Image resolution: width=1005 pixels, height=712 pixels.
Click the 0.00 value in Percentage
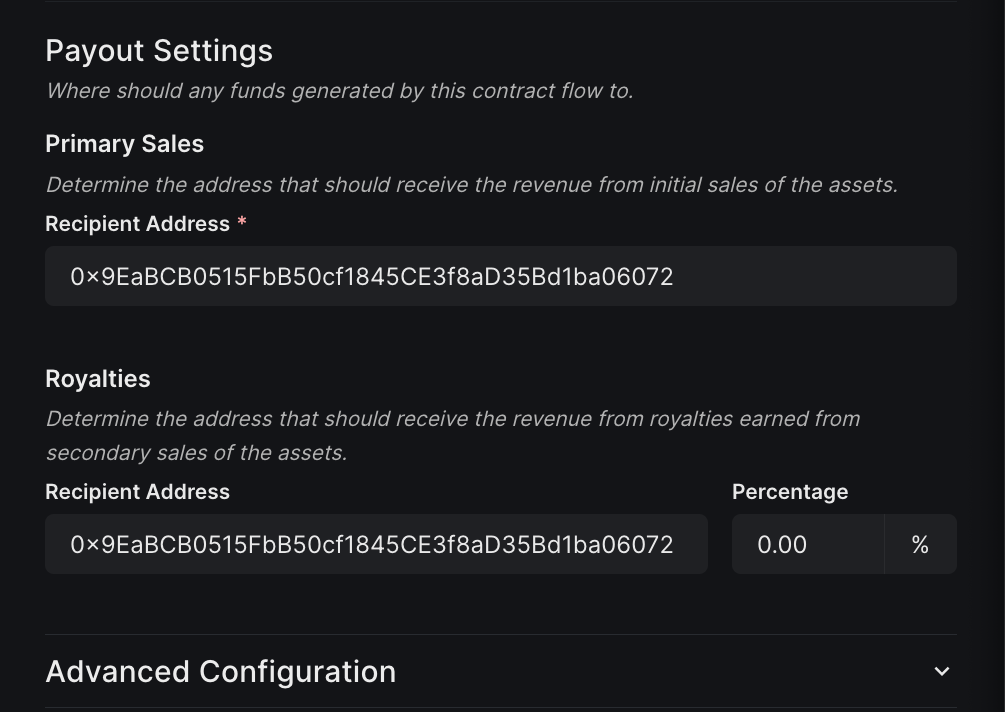click(782, 544)
